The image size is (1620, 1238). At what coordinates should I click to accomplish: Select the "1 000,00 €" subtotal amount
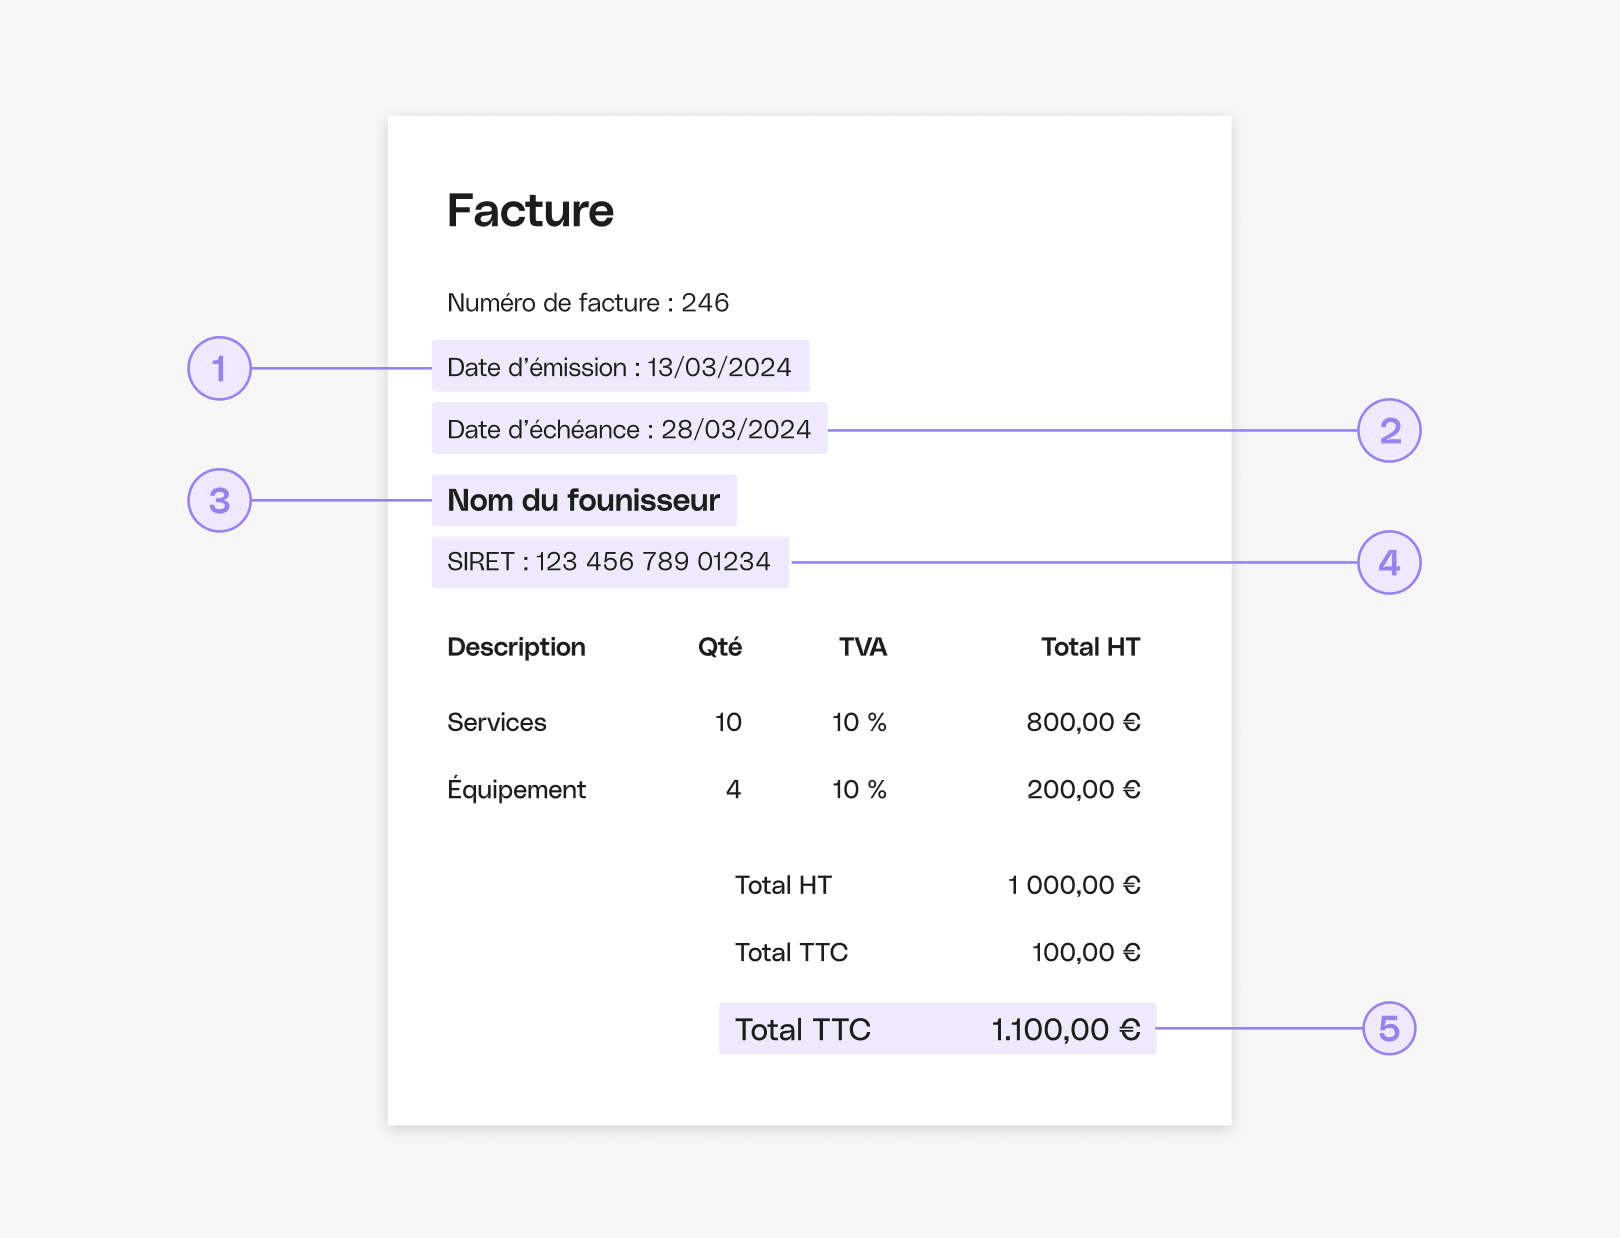point(1074,885)
